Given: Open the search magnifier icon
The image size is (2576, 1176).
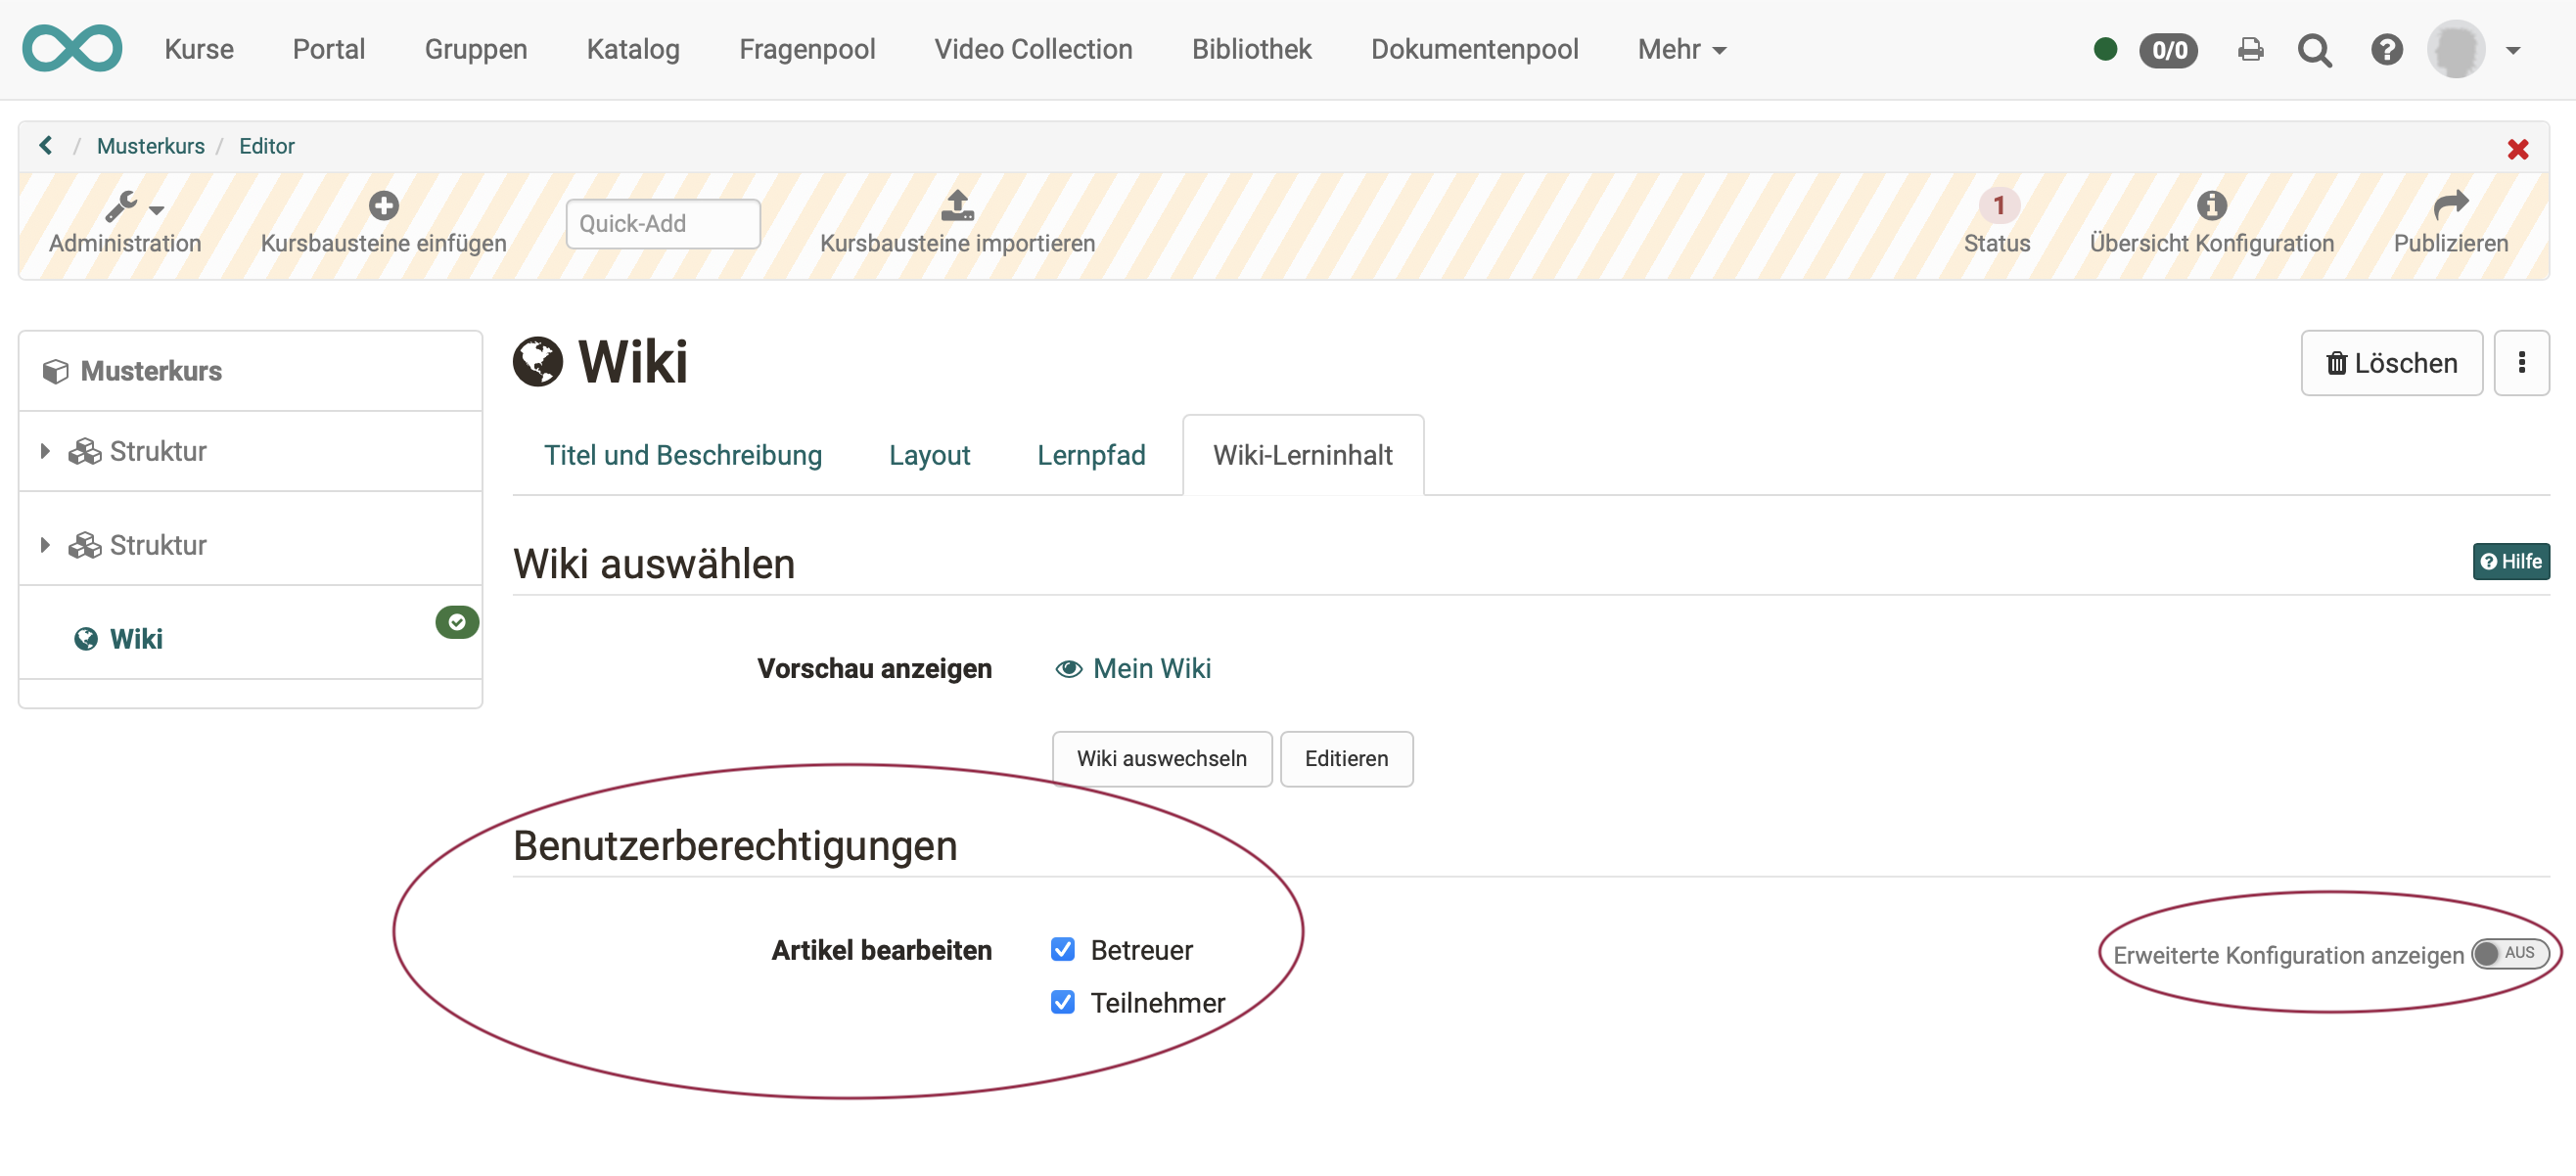Looking at the screenshot, I should coord(2314,49).
